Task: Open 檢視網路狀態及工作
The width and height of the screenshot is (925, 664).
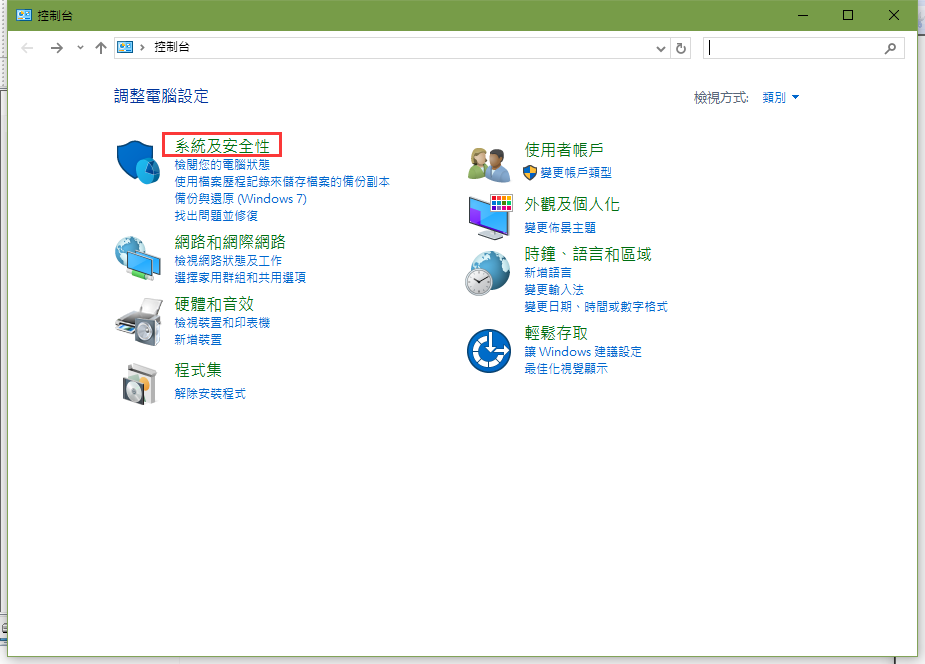Action: pyautogui.click(x=228, y=261)
